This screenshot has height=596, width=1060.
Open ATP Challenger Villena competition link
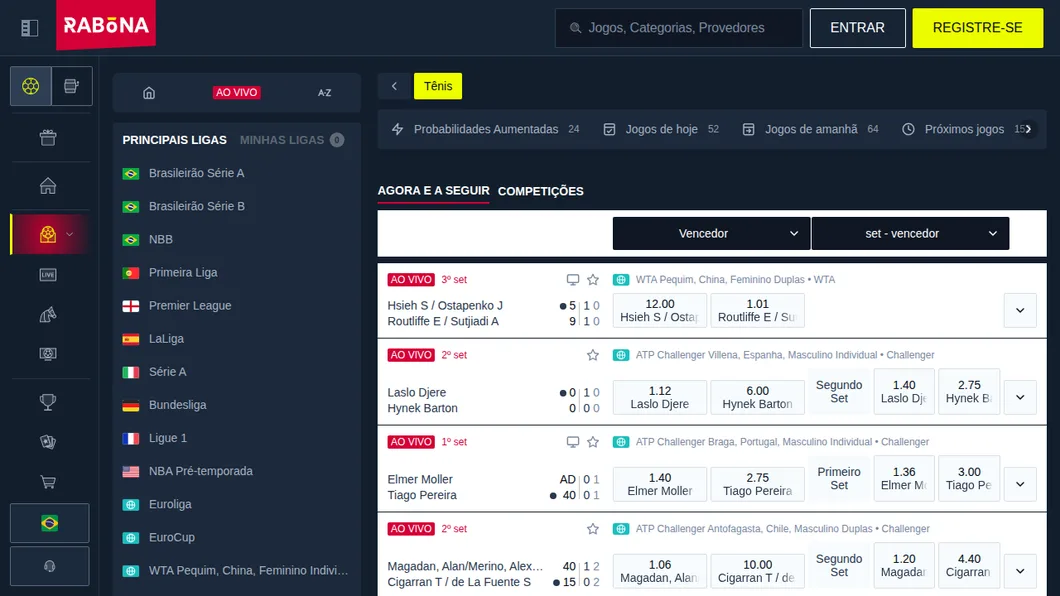pyautogui.click(x=785, y=355)
